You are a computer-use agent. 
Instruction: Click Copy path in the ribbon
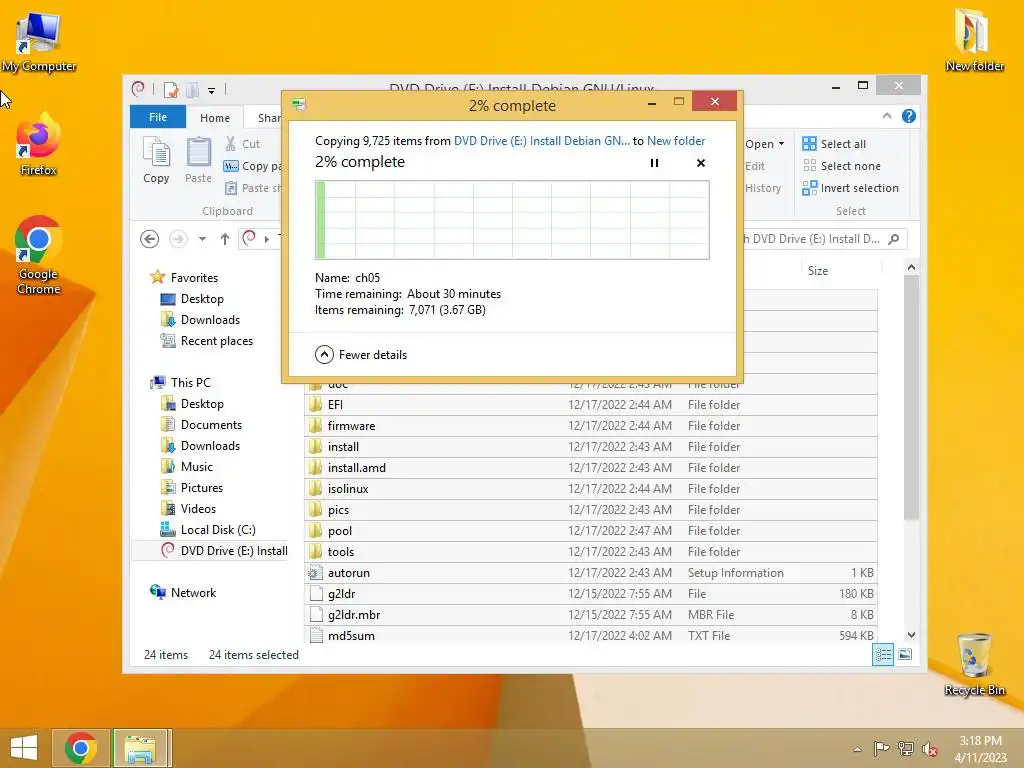click(x=253, y=166)
